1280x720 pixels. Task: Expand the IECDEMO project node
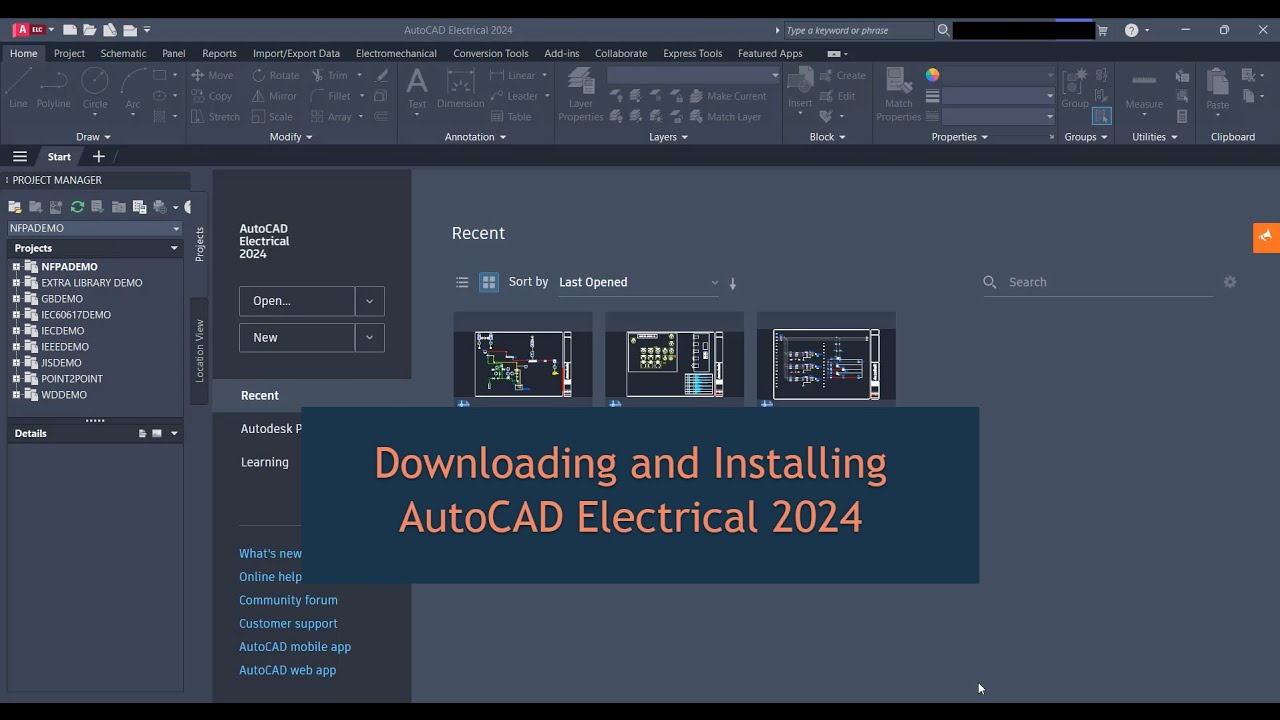(x=16, y=331)
